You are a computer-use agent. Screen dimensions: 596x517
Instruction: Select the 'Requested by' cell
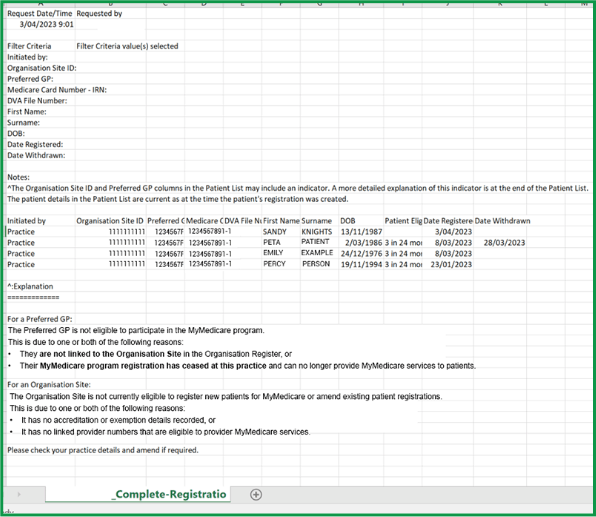99,14
